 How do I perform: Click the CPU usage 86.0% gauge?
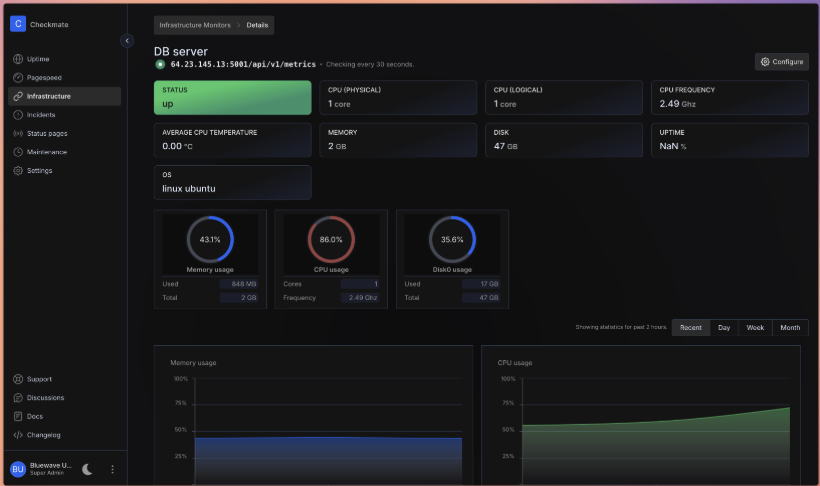(x=331, y=240)
